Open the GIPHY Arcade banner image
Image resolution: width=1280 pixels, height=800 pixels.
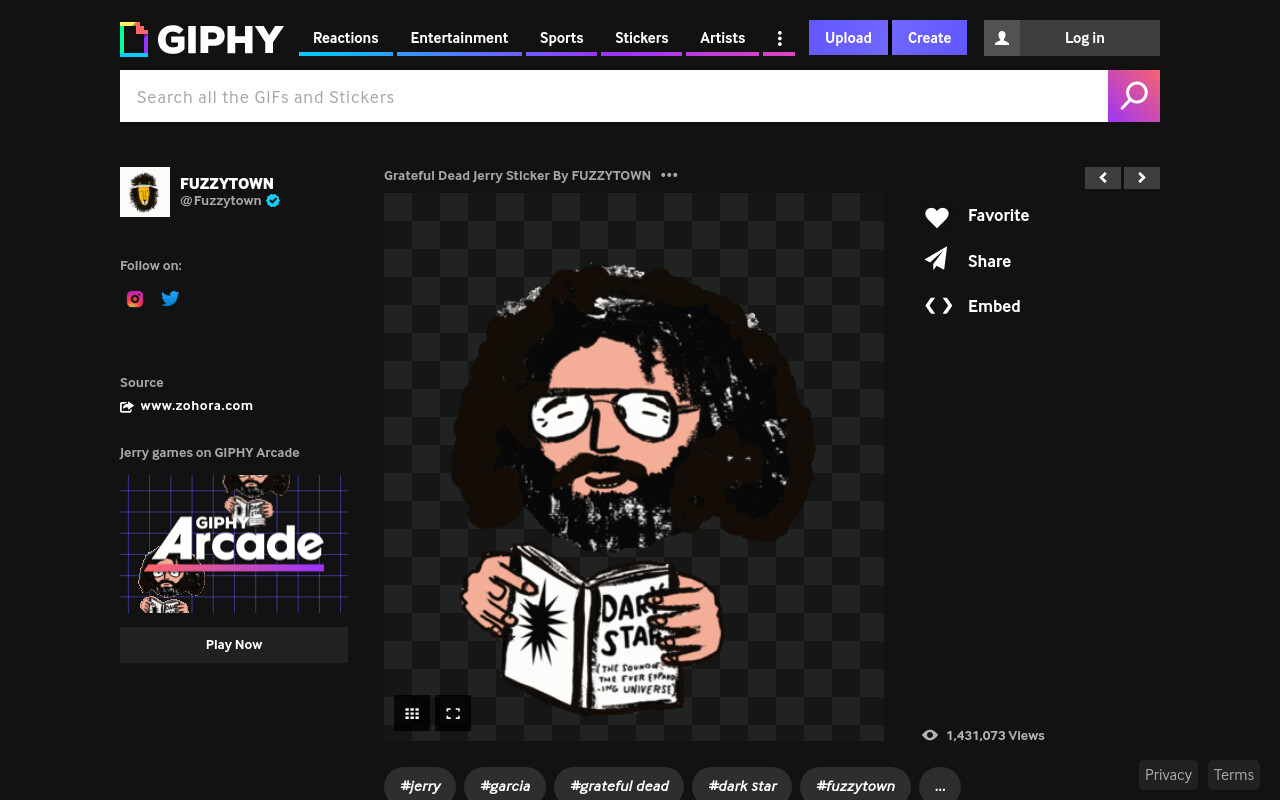(234, 544)
